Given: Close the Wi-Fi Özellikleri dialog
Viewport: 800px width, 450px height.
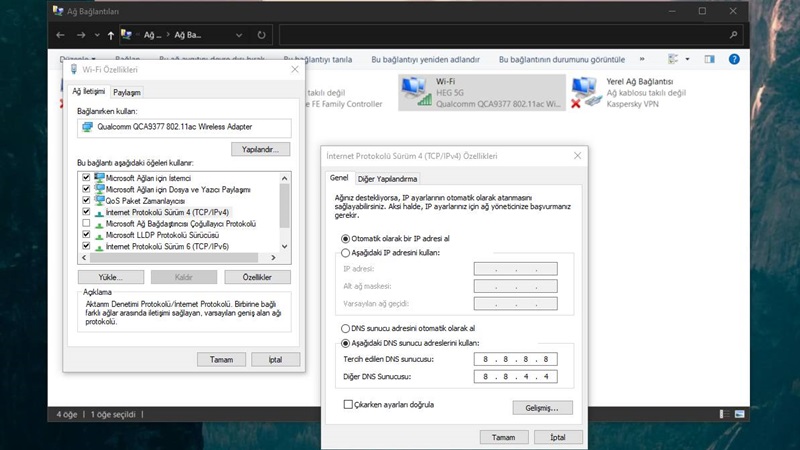Looking at the screenshot, I should pyautogui.click(x=294, y=69).
